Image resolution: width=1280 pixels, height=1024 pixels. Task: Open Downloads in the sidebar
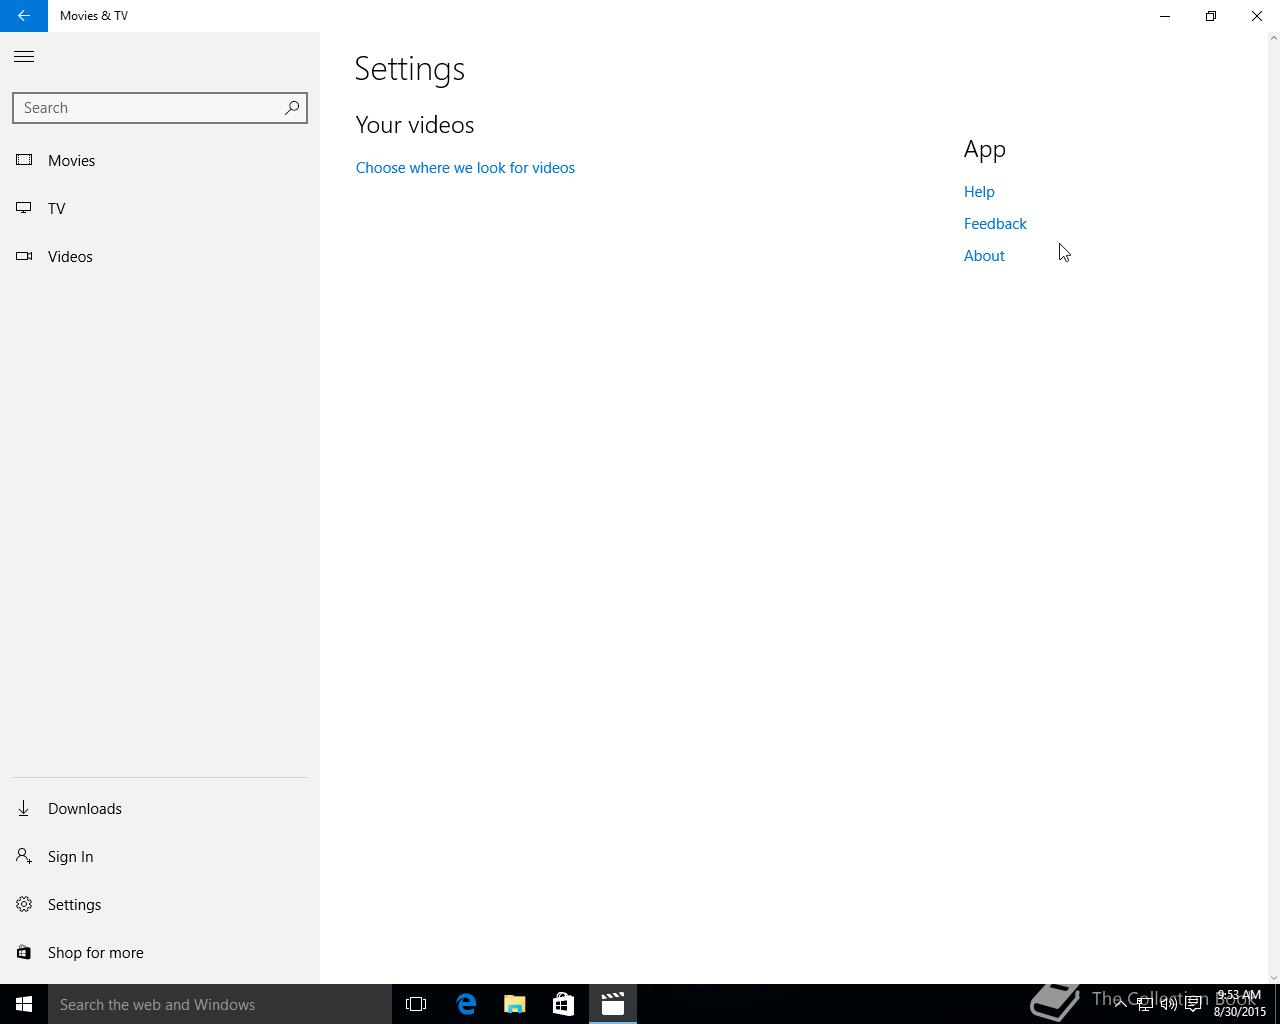[84, 809]
